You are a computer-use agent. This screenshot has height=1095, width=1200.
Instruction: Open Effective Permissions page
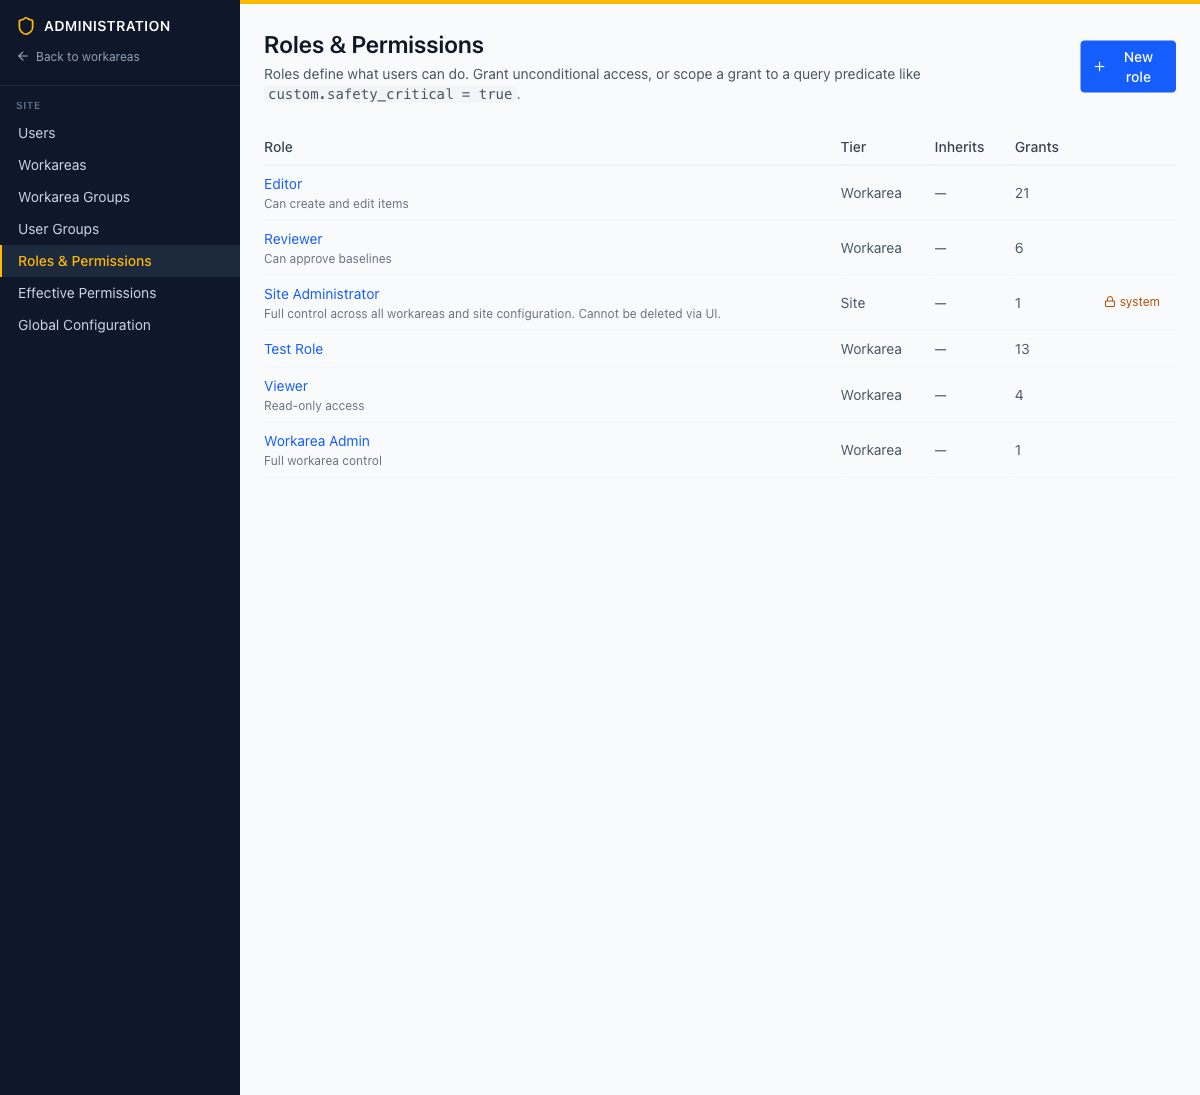pyautogui.click(x=120, y=293)
